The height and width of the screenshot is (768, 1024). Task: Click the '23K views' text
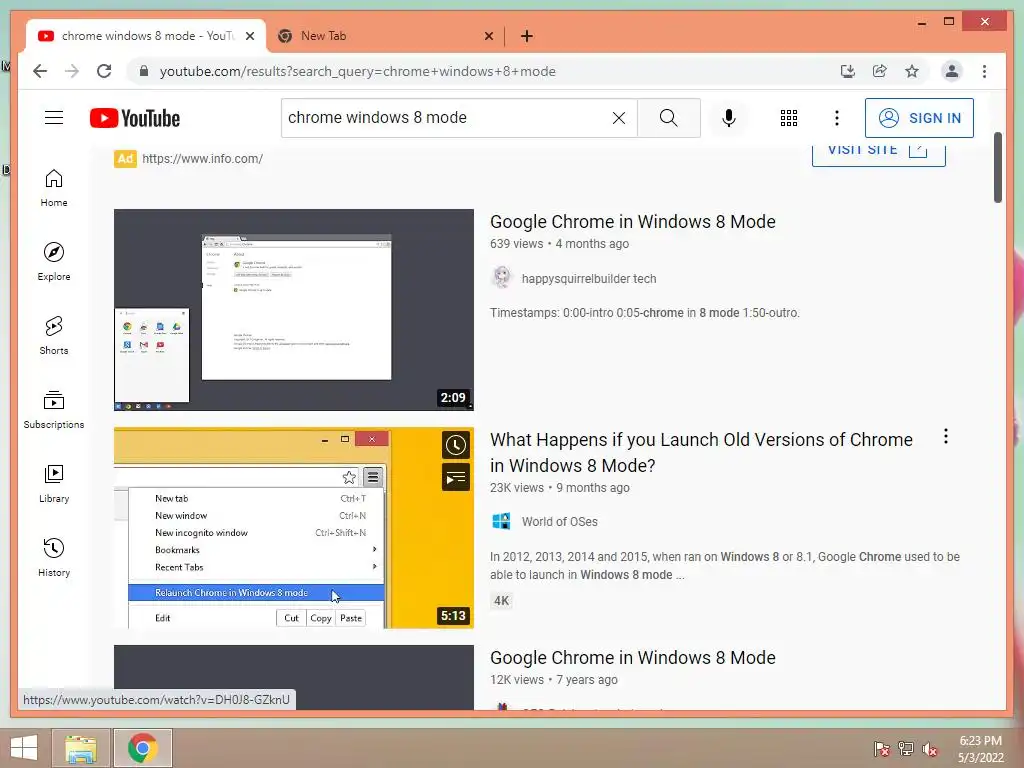pyautogui.click(x=517, y=488)
